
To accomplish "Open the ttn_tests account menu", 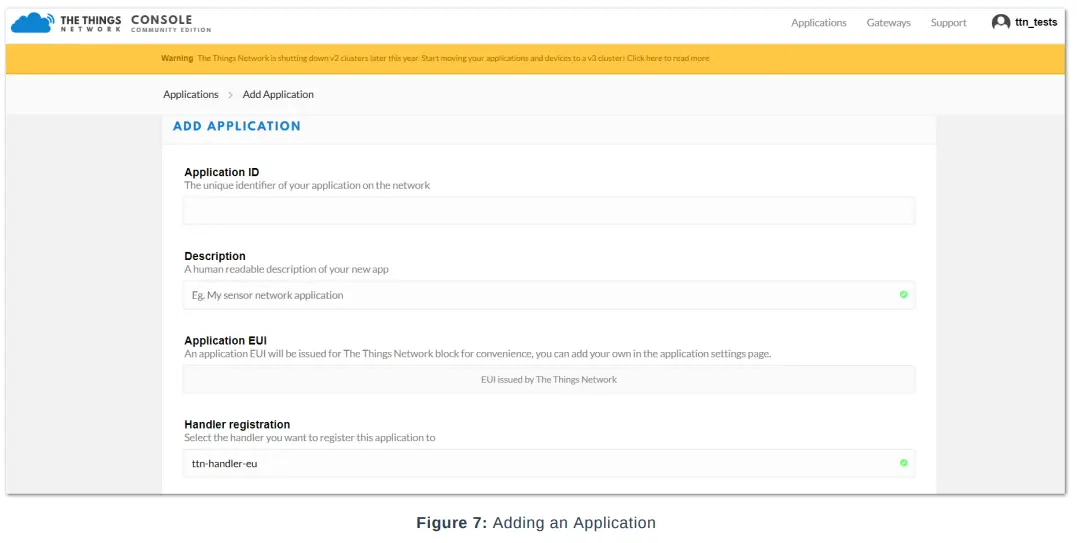I will (1024, 23).
